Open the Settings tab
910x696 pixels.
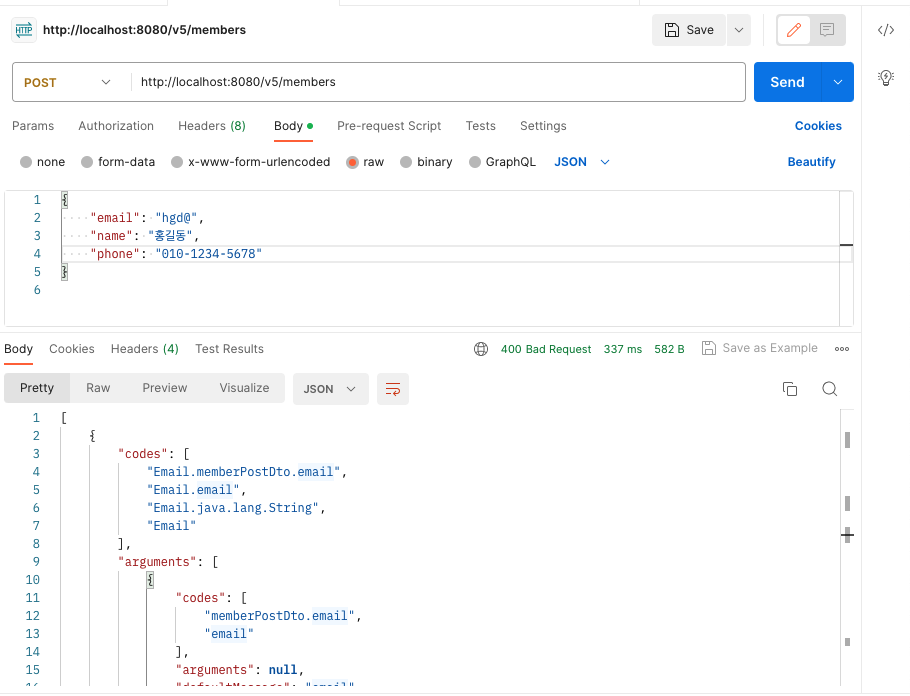click(x=543, y=126)
